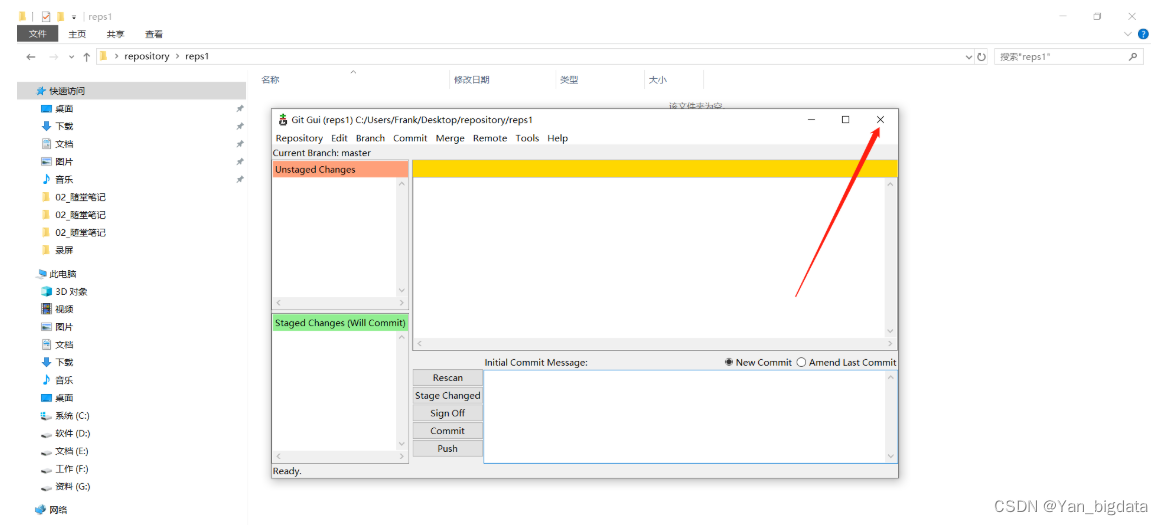Unpin 桌面 using its pin icon

[x=240, y=108]
